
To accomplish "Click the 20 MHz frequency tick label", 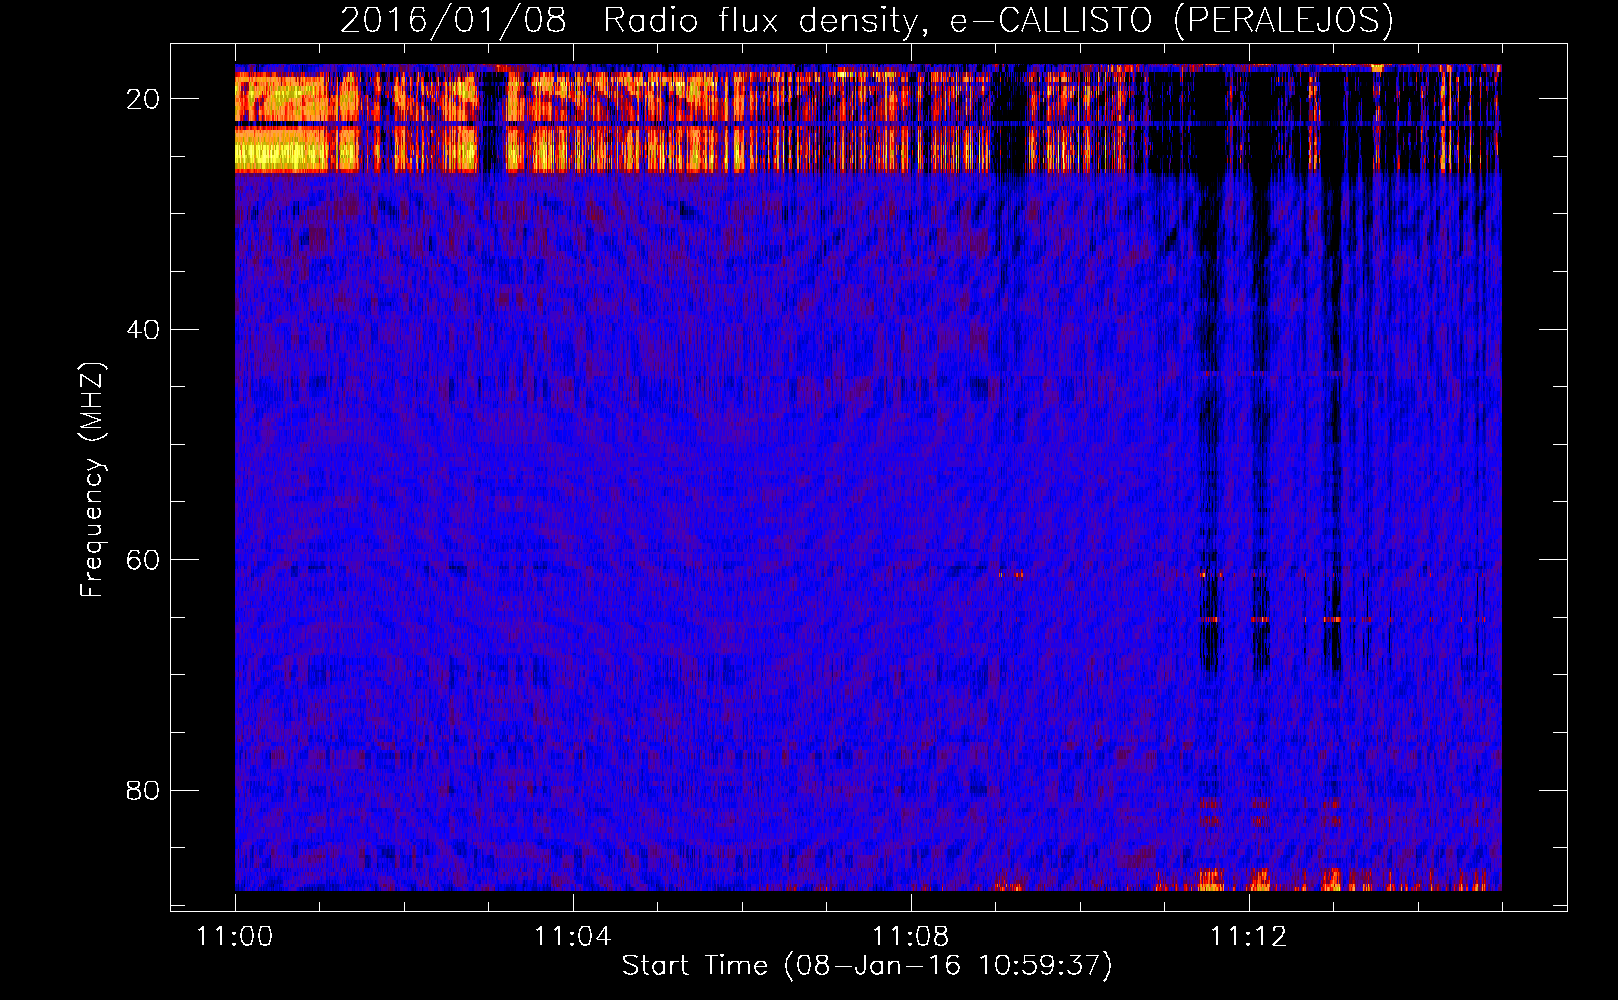I will tap(143, 99).
